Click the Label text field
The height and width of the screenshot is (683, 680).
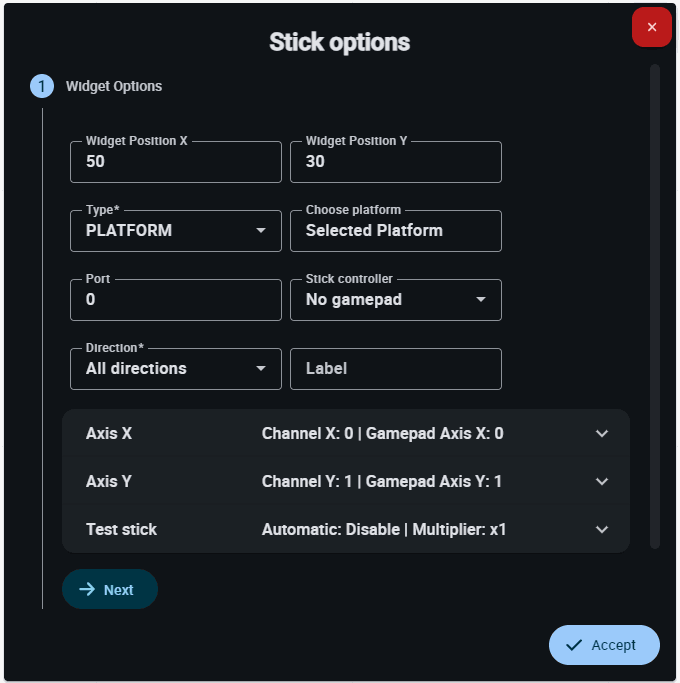tap(395, 369)
